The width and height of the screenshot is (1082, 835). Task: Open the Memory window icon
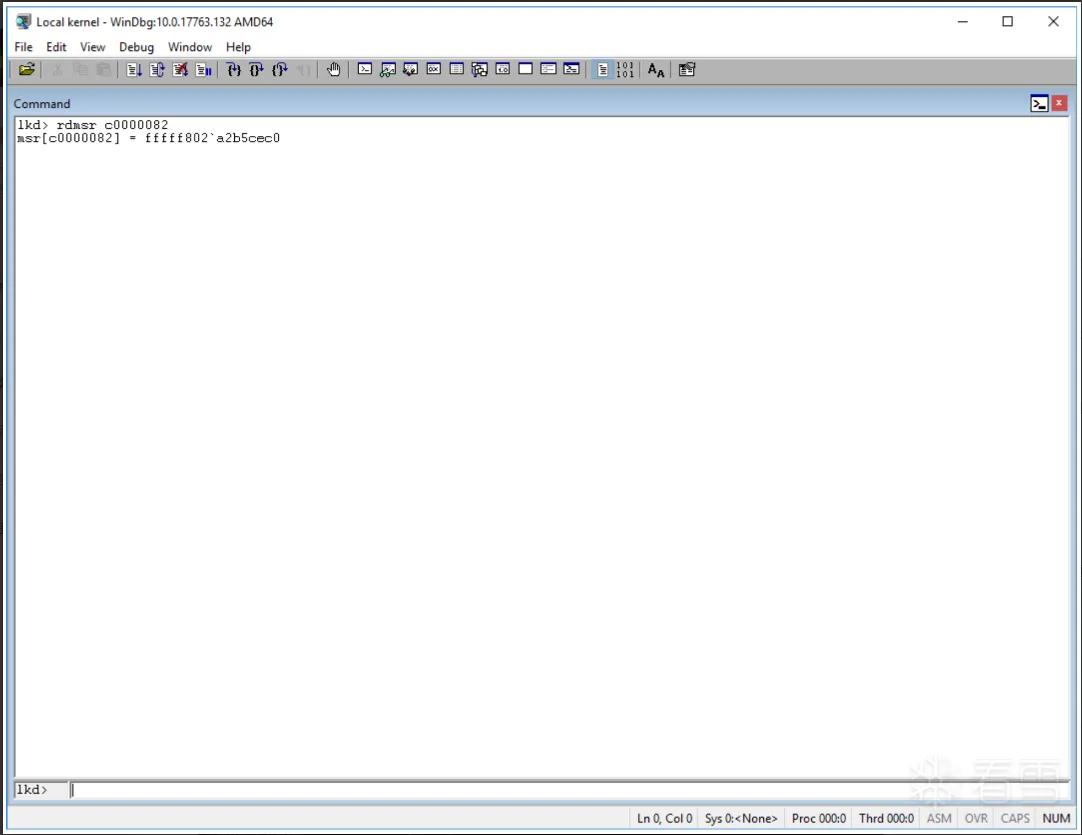click(457, 70)
